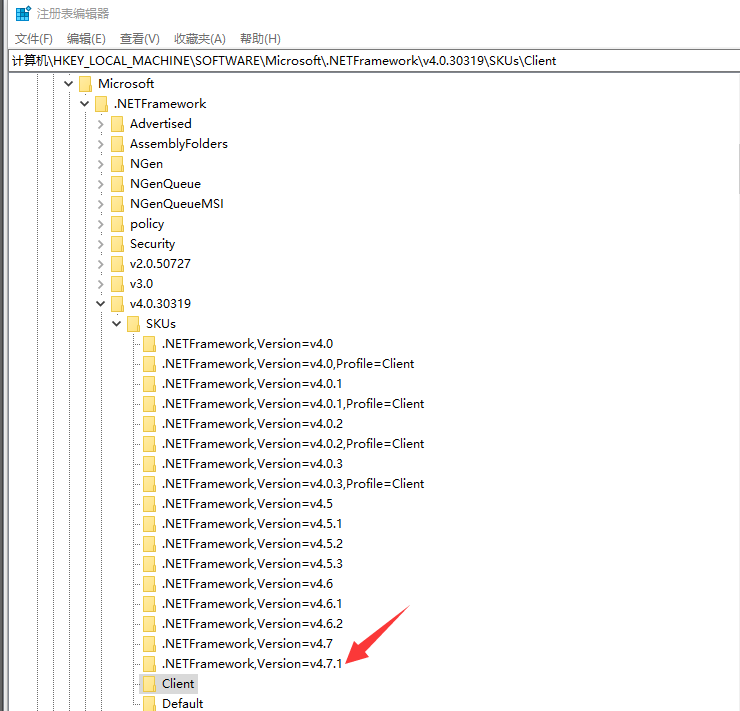Select the NGenQueueMSI key label

(x=177, y=204)
